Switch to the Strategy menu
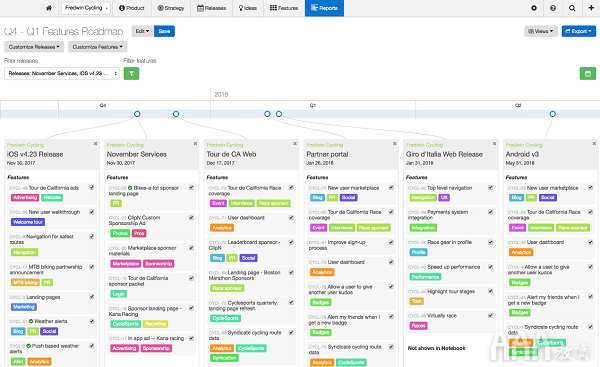 tap(171, 8)
